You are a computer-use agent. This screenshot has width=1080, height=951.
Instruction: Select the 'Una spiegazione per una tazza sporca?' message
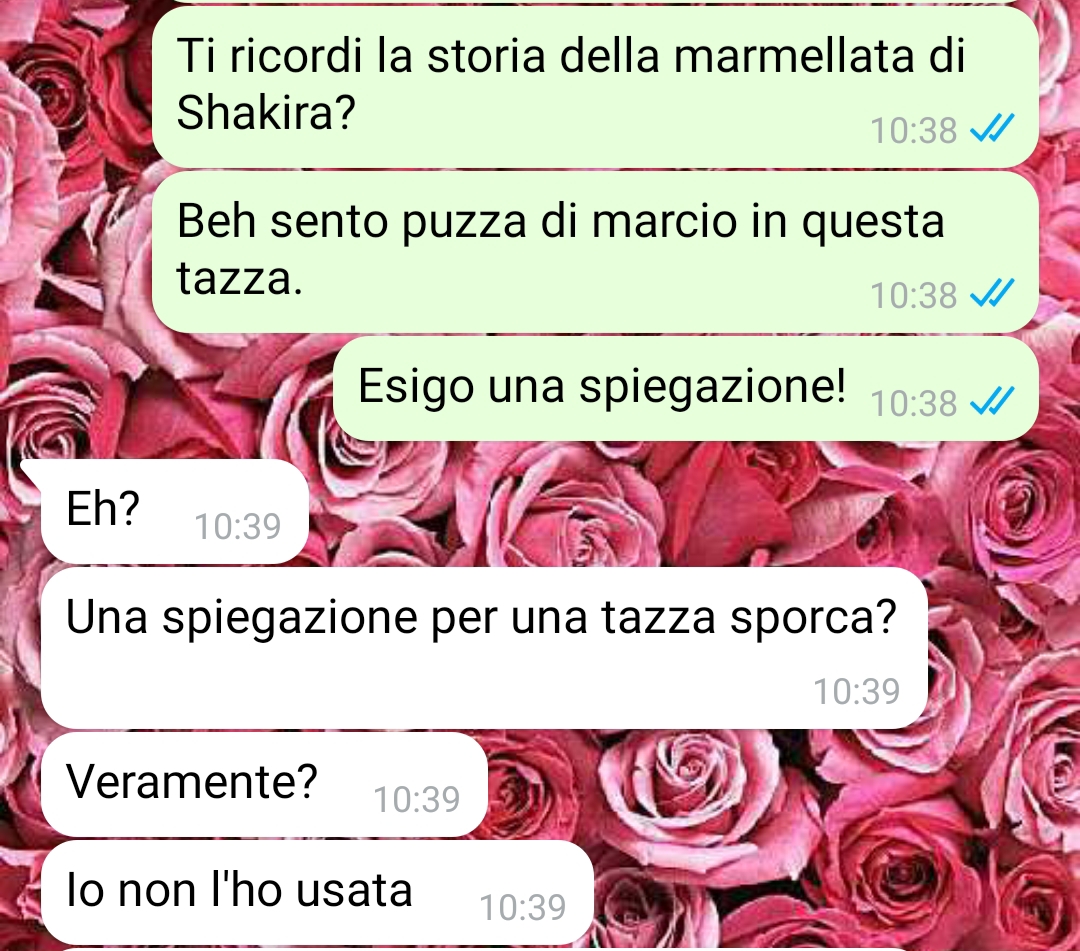pos(484,648)
